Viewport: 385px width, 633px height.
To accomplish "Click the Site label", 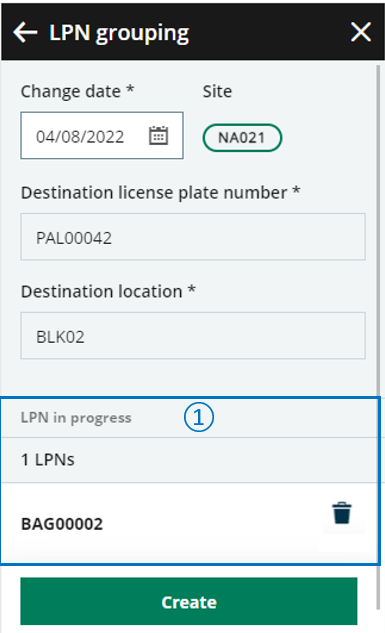I will pos(217,91).
